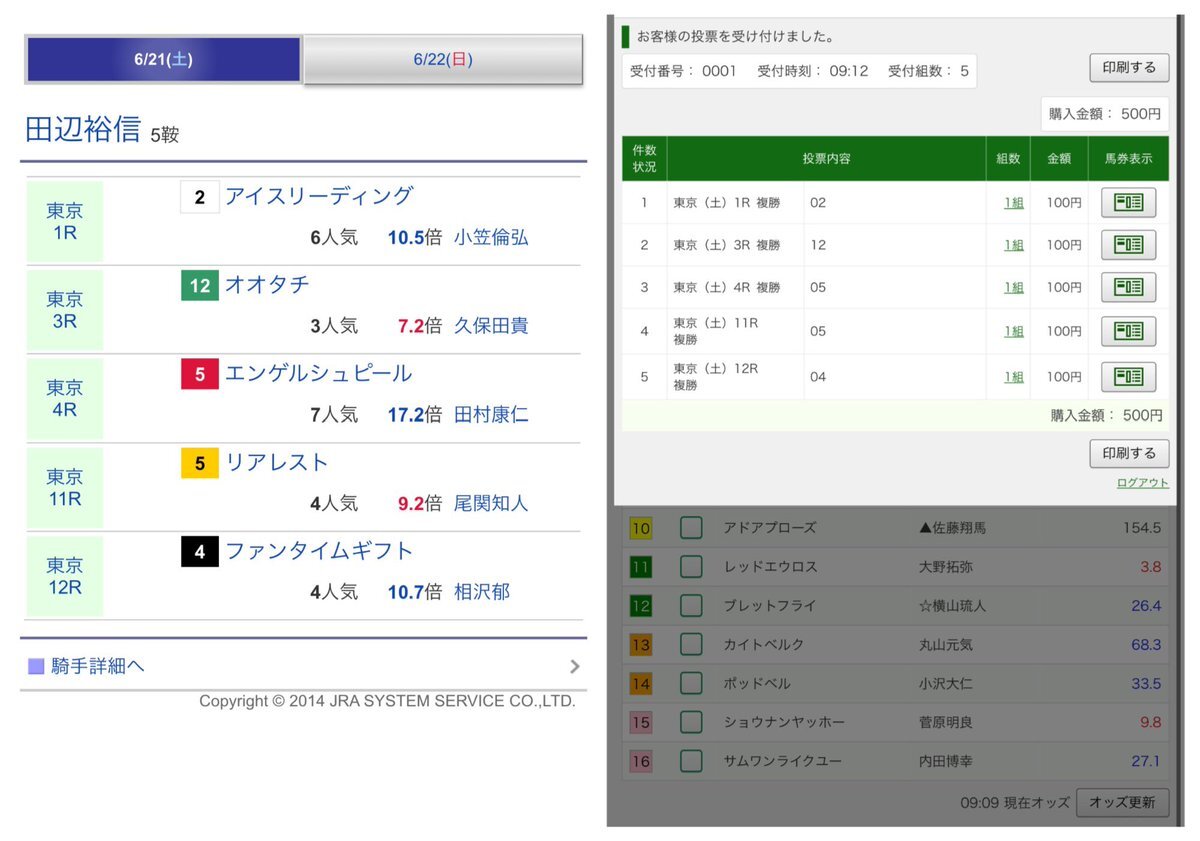Expand the 1組 details for 東京 1R

tap(1013, 203)
